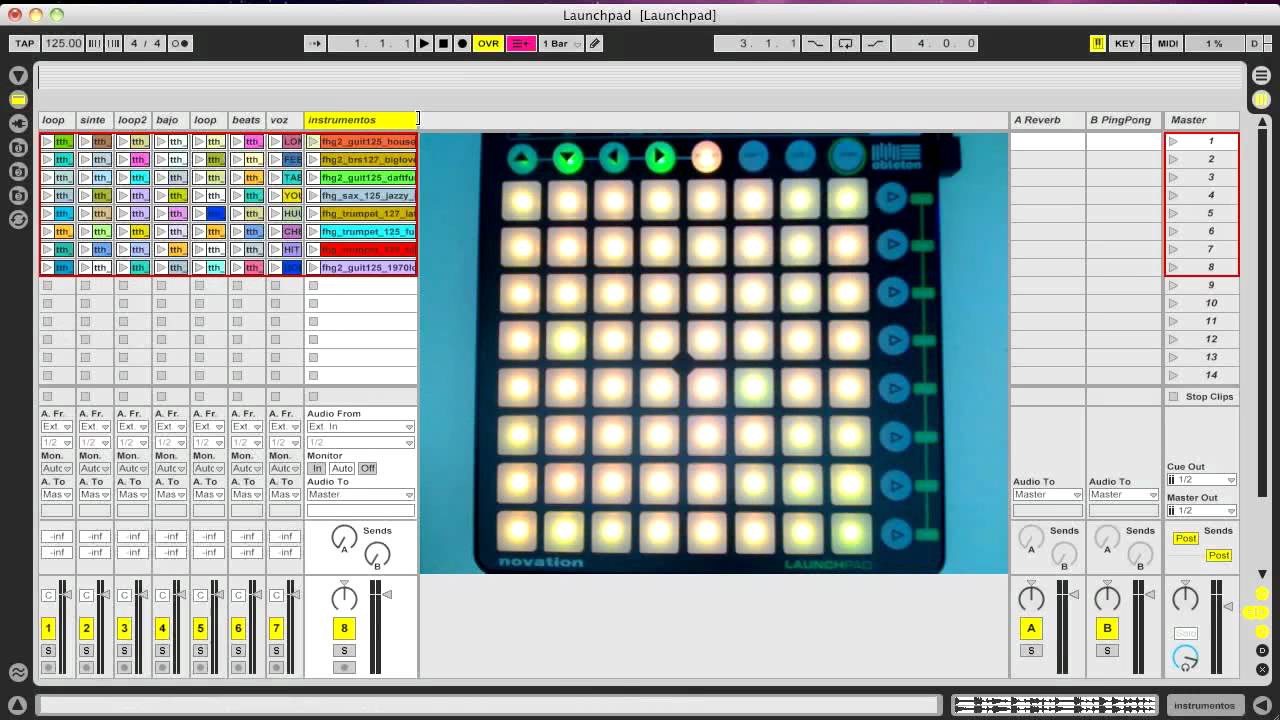Launch clip fhg2_guit125_1970
The height and width of the screenshot is (720, 1280).
click(313, 268)
